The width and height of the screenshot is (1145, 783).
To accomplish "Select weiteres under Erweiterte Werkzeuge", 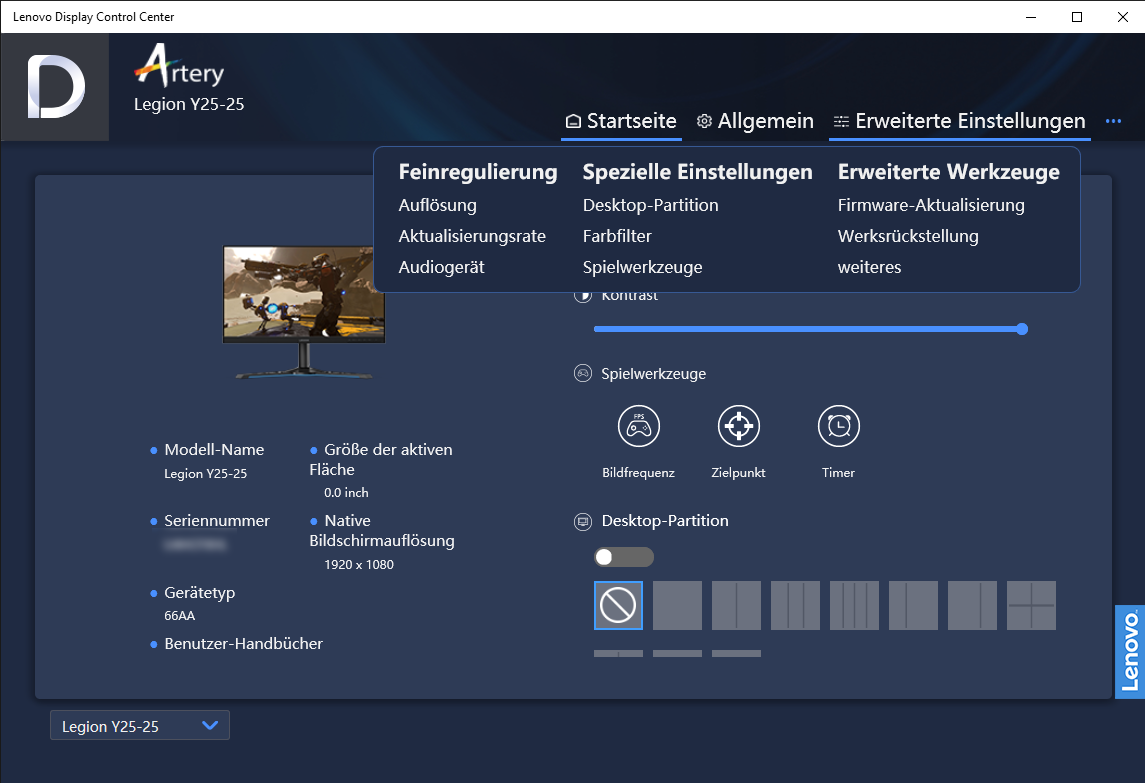I will coord(870,267).
